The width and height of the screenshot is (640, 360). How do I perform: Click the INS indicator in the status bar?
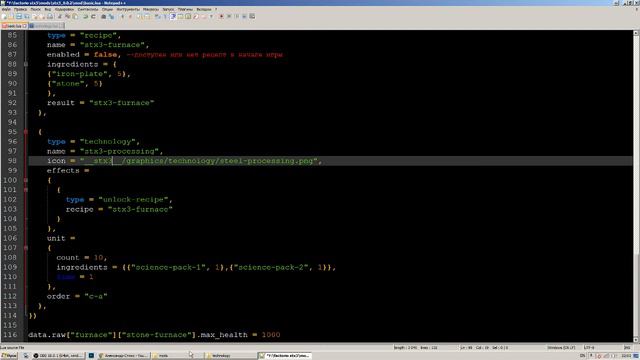627,348
